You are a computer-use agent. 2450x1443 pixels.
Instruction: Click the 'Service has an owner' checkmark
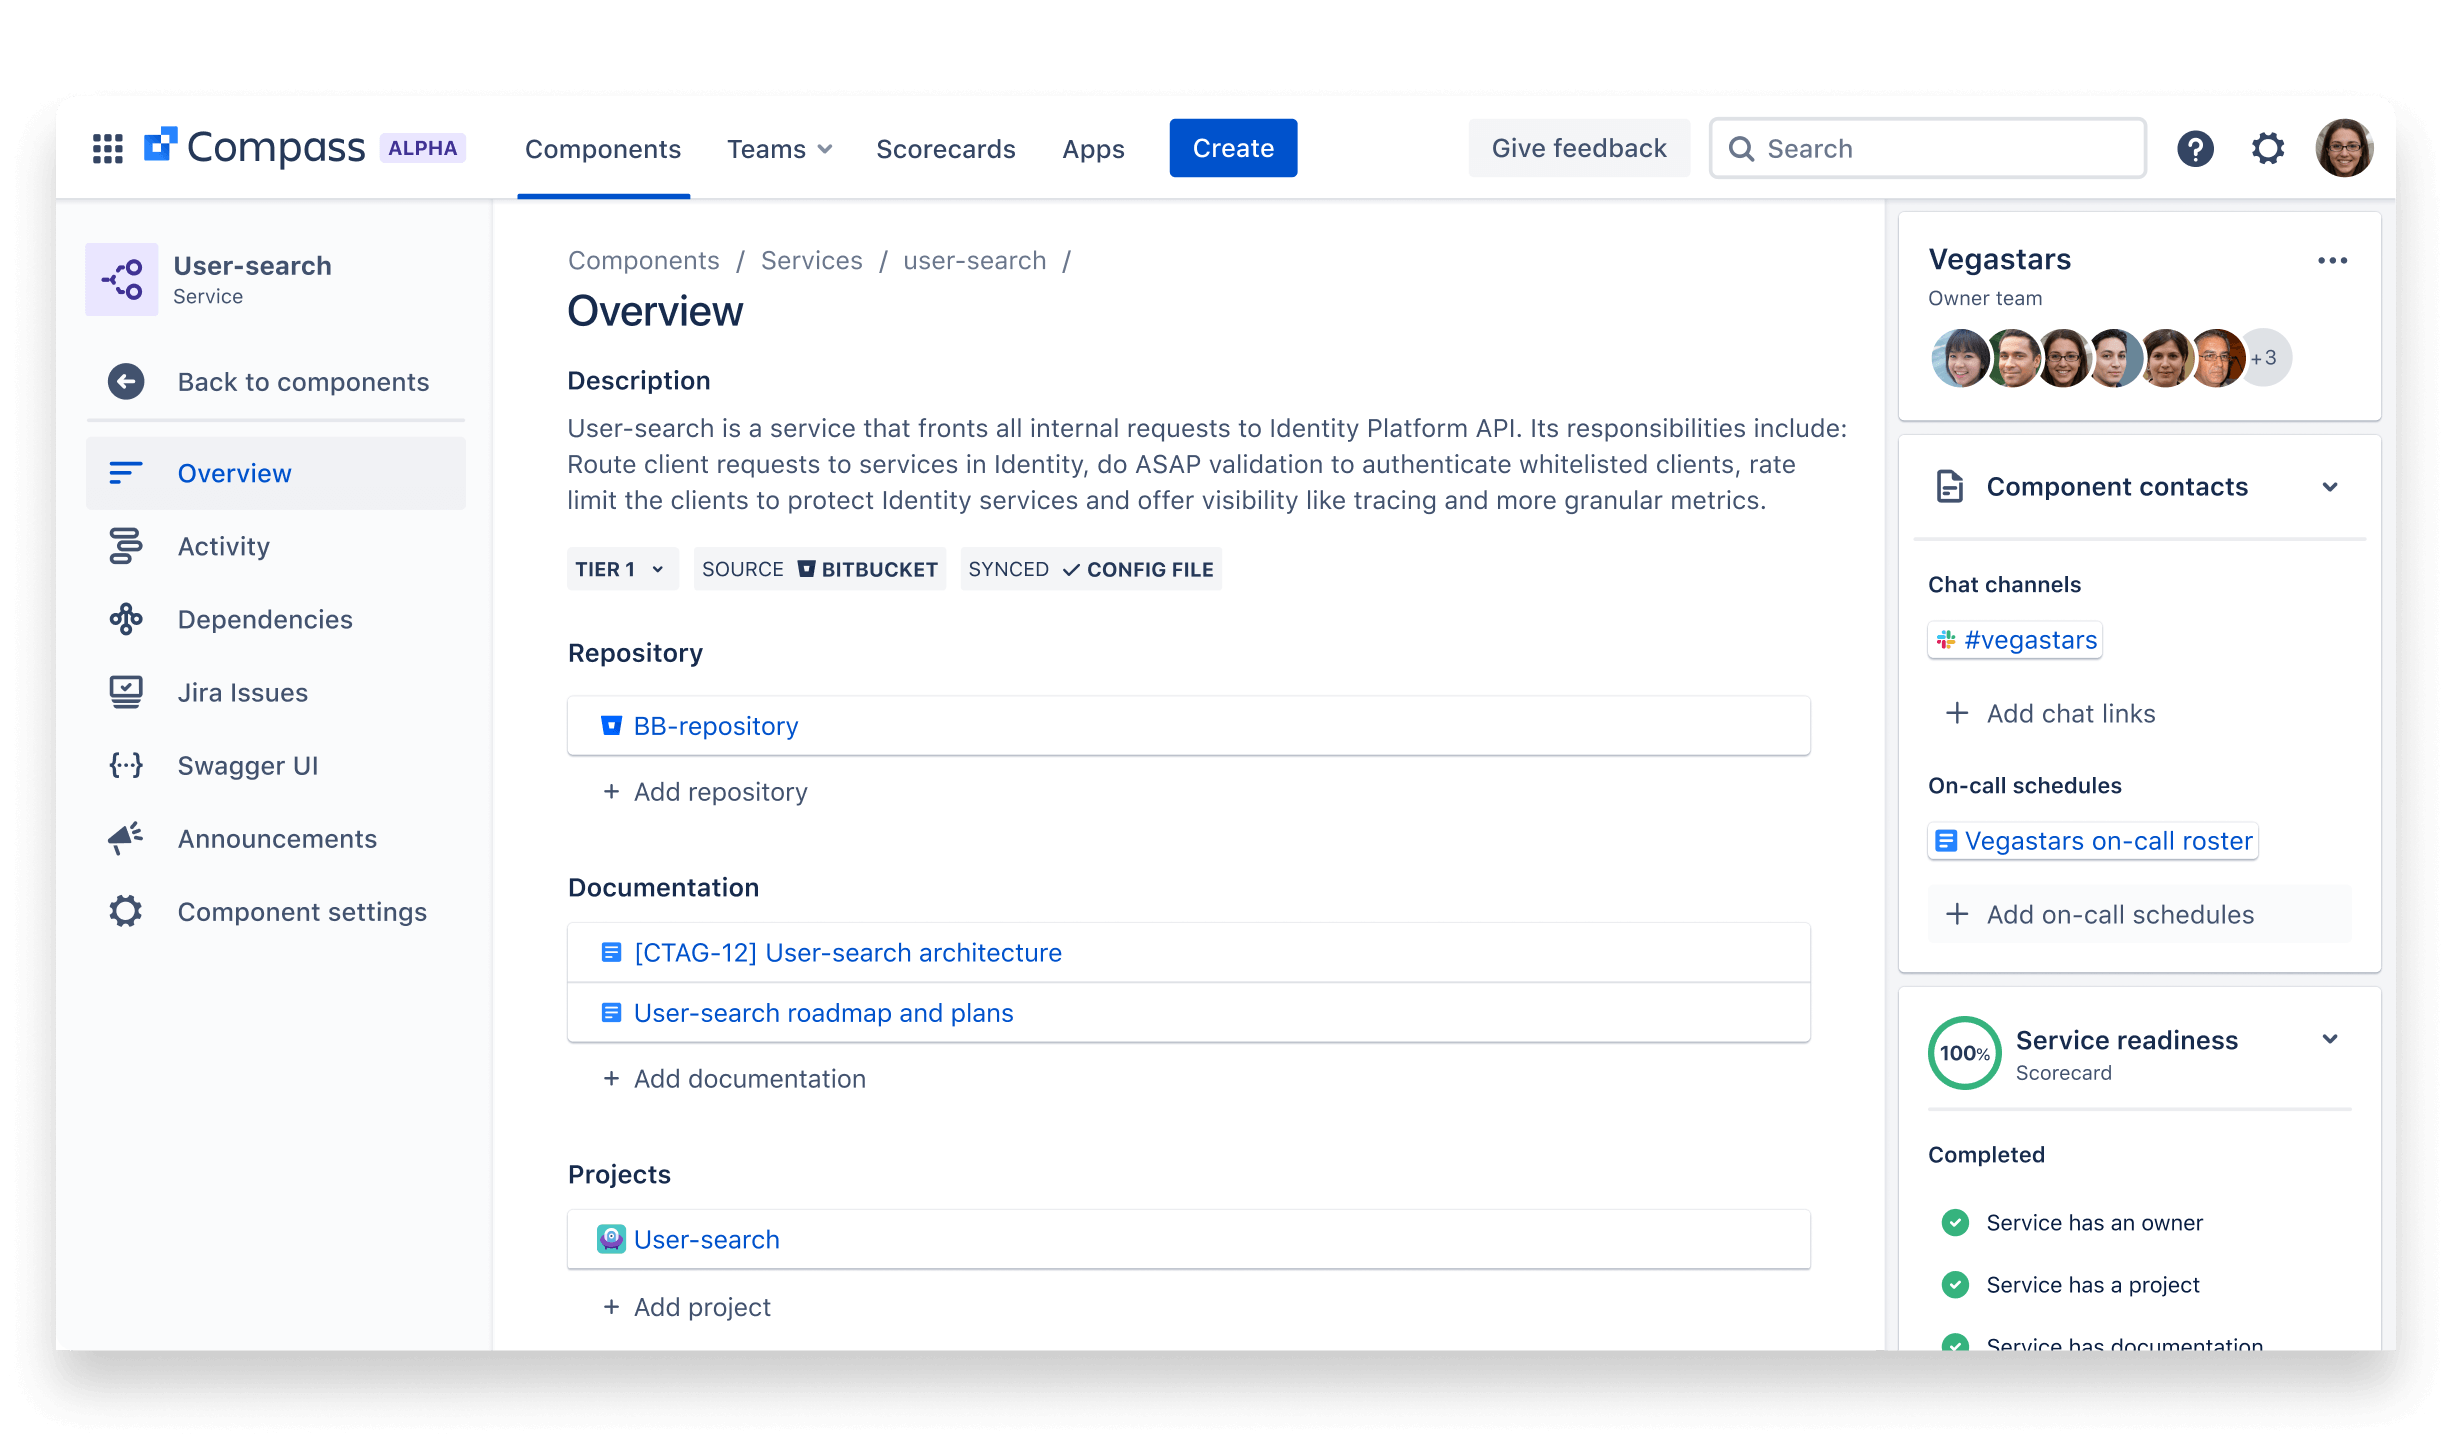pyautogui.click(x=1955, y=1222)
